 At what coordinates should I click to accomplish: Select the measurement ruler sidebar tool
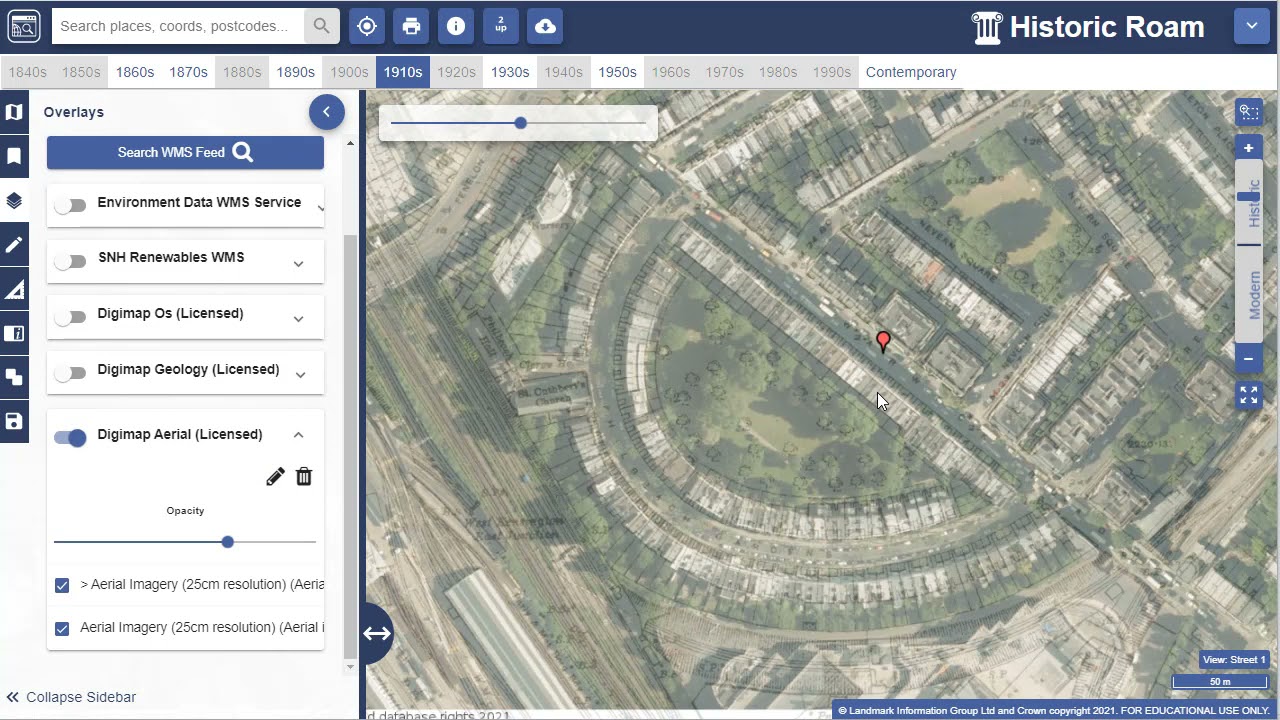[x=14, y=290]
